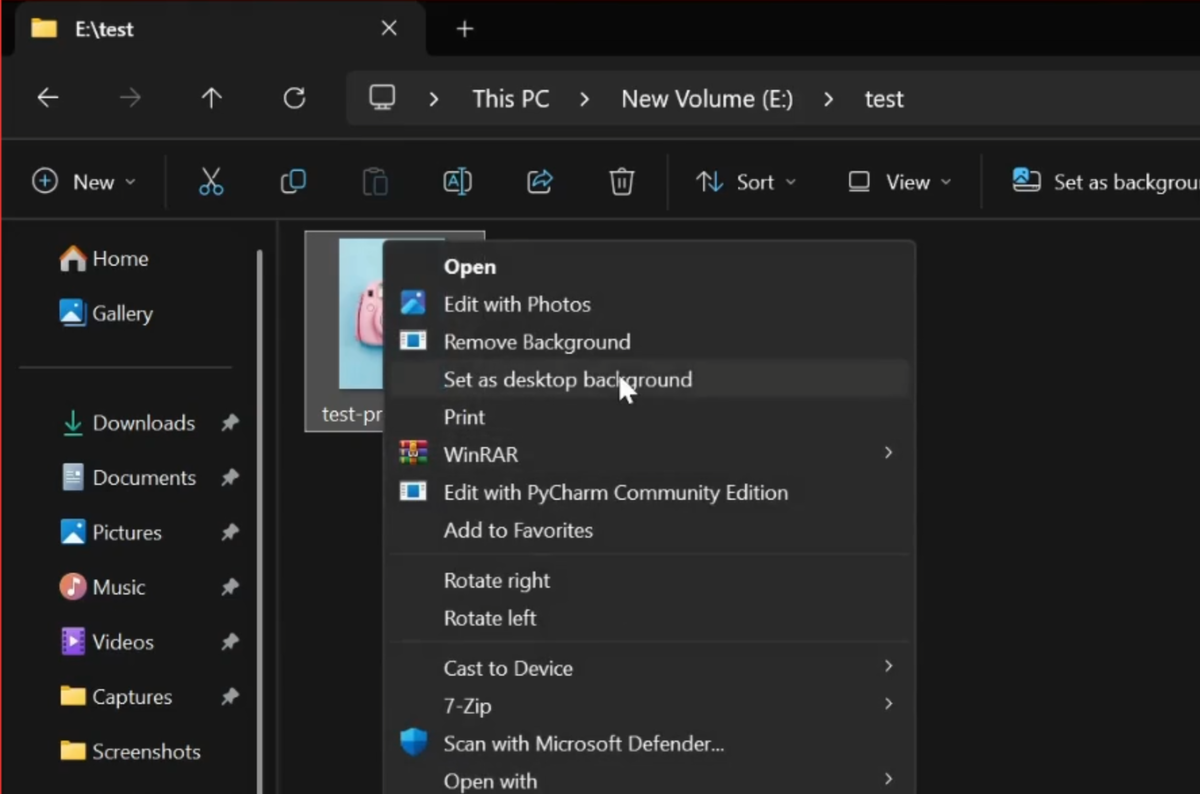Screen dimensions: 1200x794
Task: Click Set as background toolbar button
Action: (x=1105, y=182)
